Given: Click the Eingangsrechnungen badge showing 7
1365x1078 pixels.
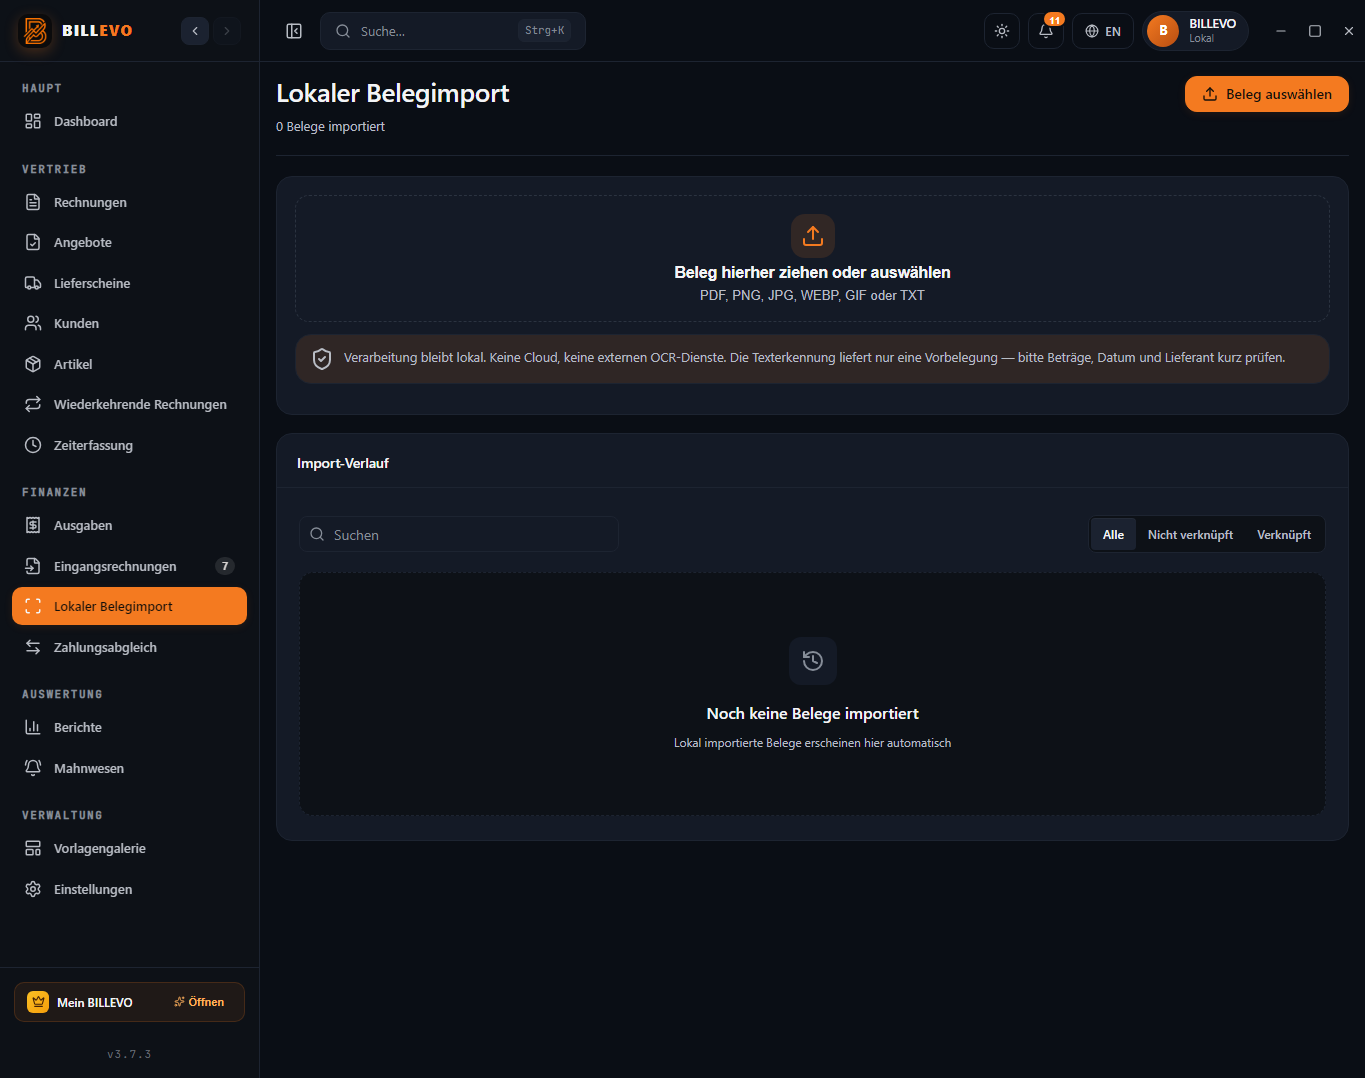Looking at the screenshot, I should 225,566.
